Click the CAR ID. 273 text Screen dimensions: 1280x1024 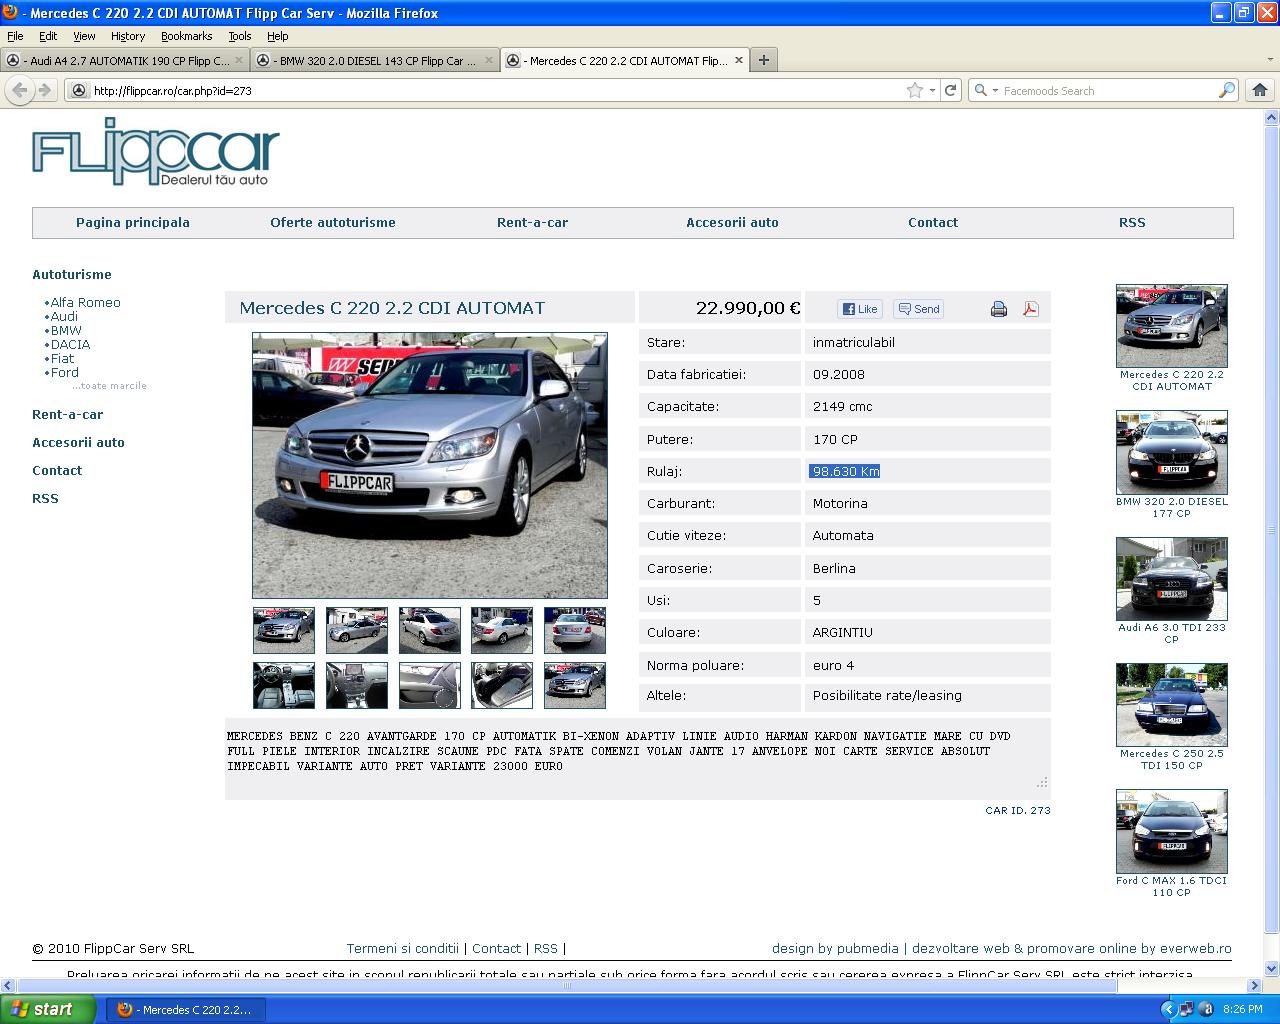[x=1018, y=810]
